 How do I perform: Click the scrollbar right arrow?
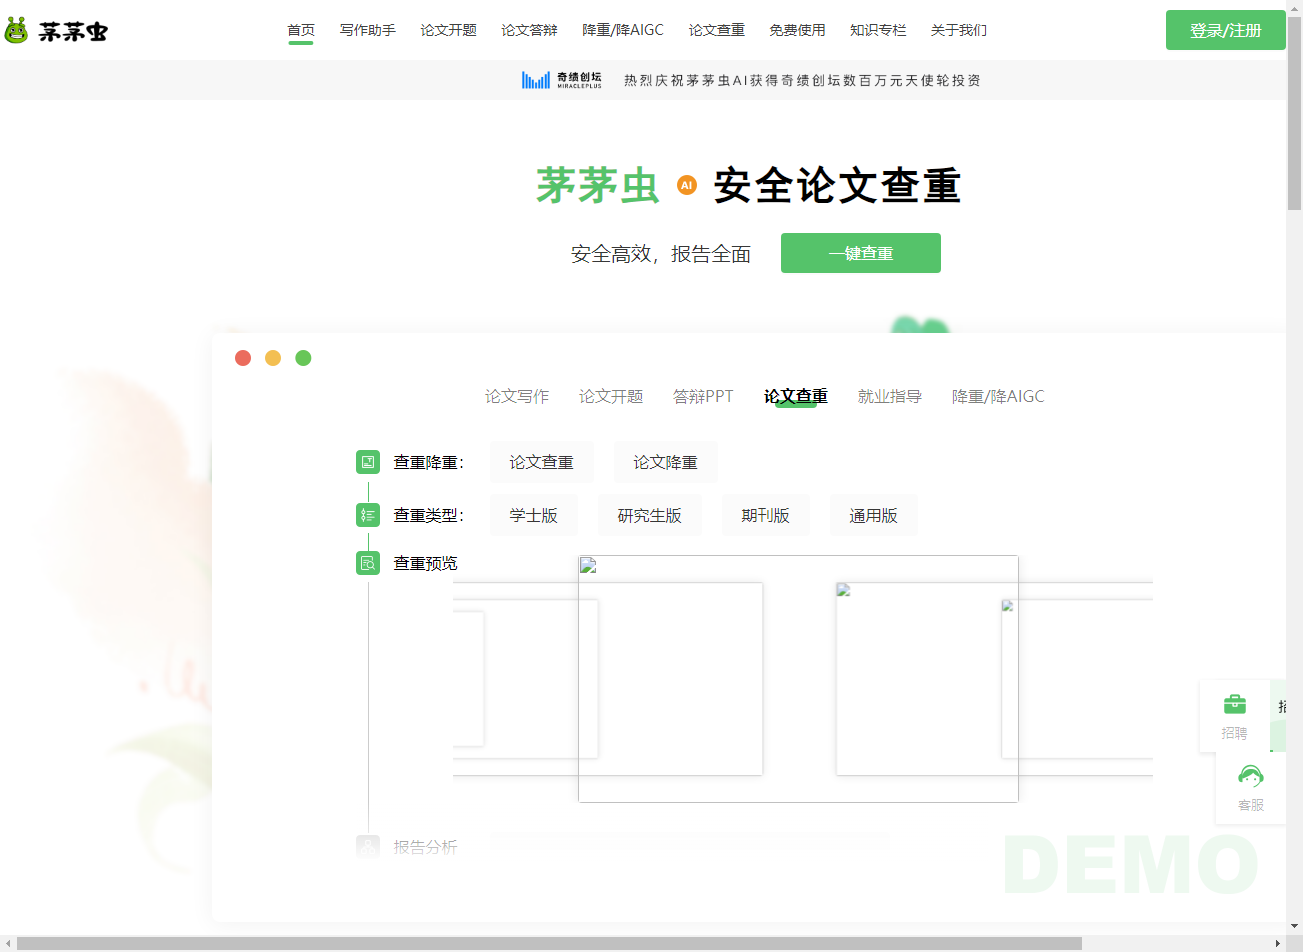tap(1278, 943)
